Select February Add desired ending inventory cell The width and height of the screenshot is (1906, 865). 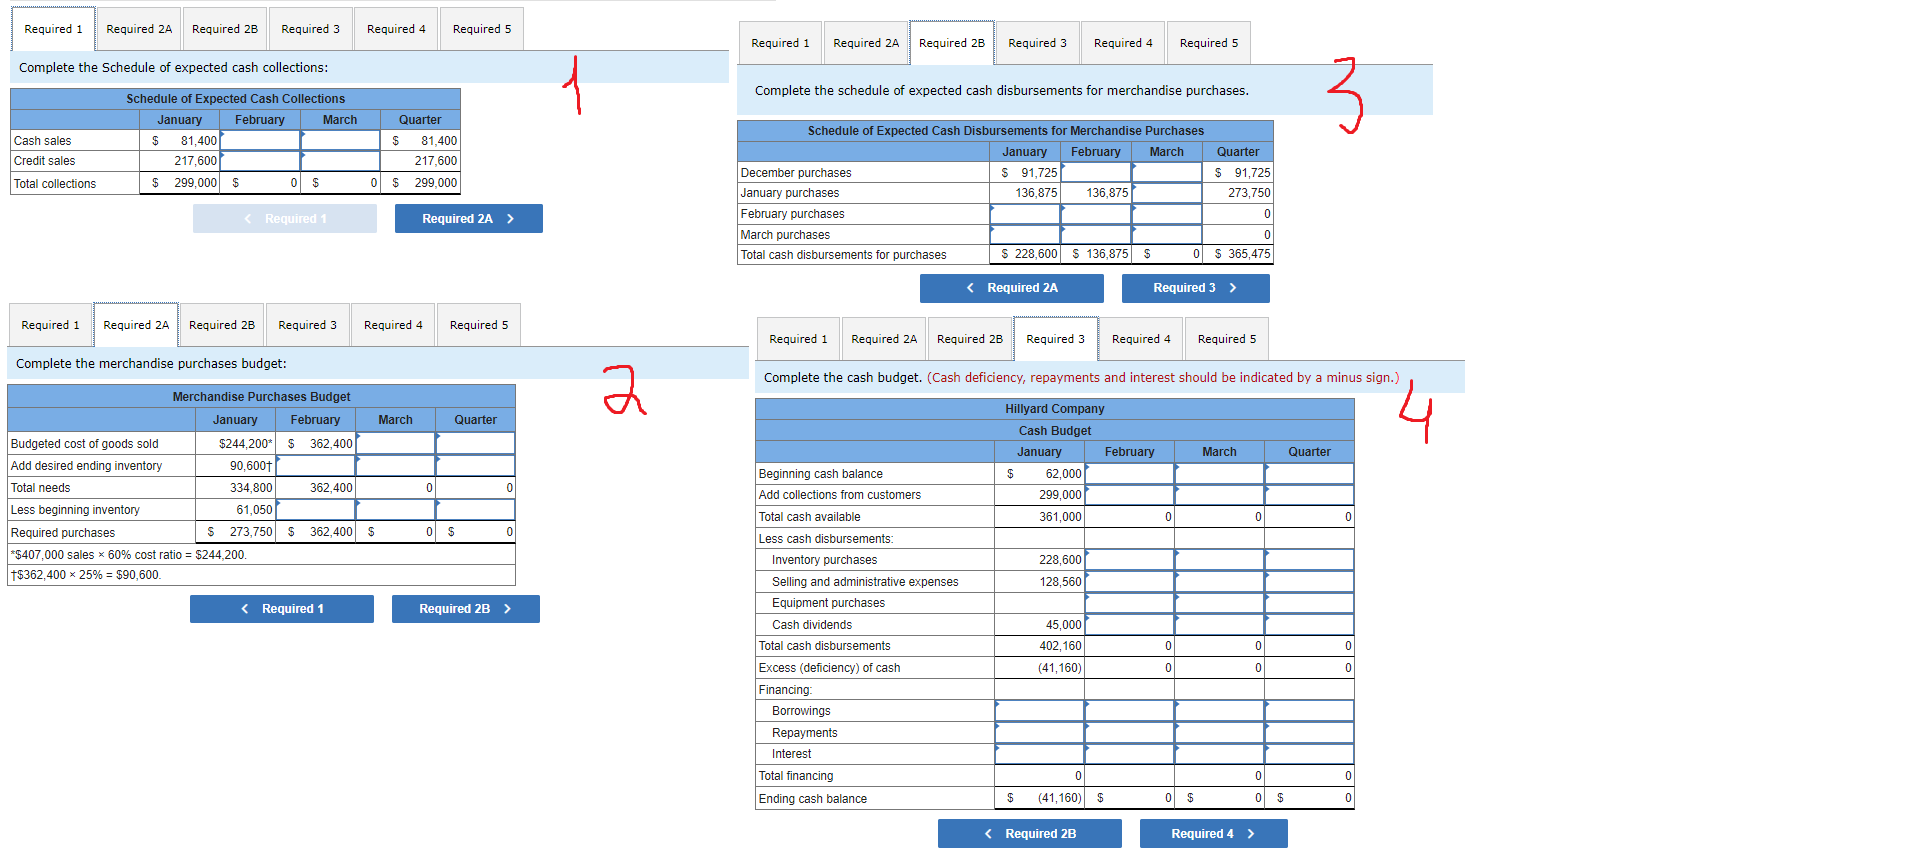(x=316, y=465)
